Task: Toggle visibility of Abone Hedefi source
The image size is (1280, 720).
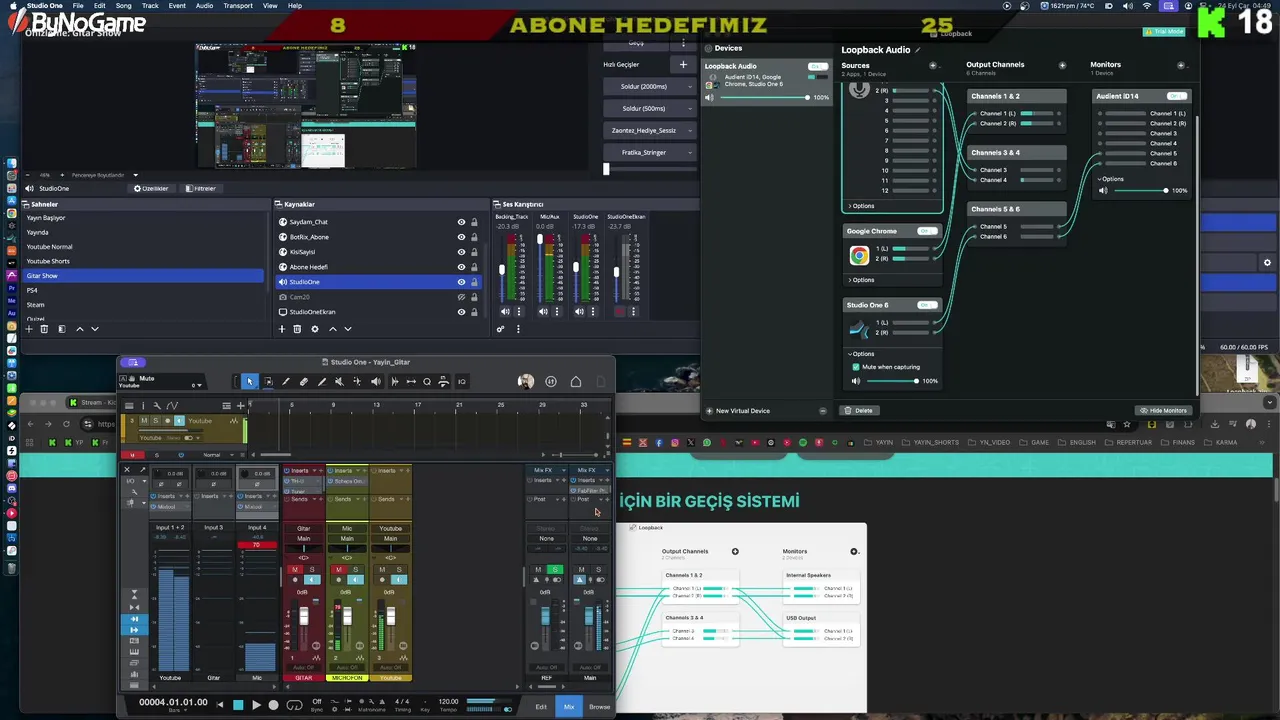Action: point(461,267)
